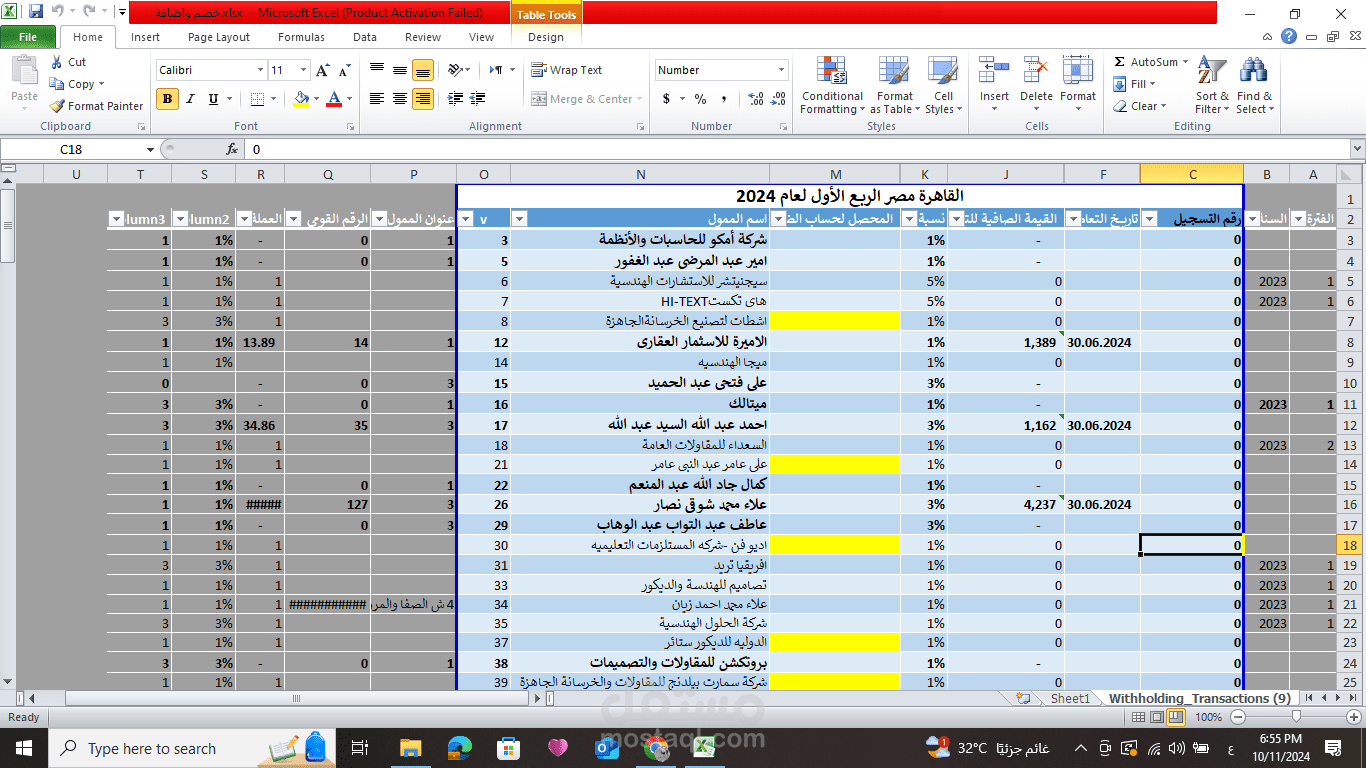The image size is (1366, 768).
Task: Click the Find & Select button
Action: point(1253,88)
